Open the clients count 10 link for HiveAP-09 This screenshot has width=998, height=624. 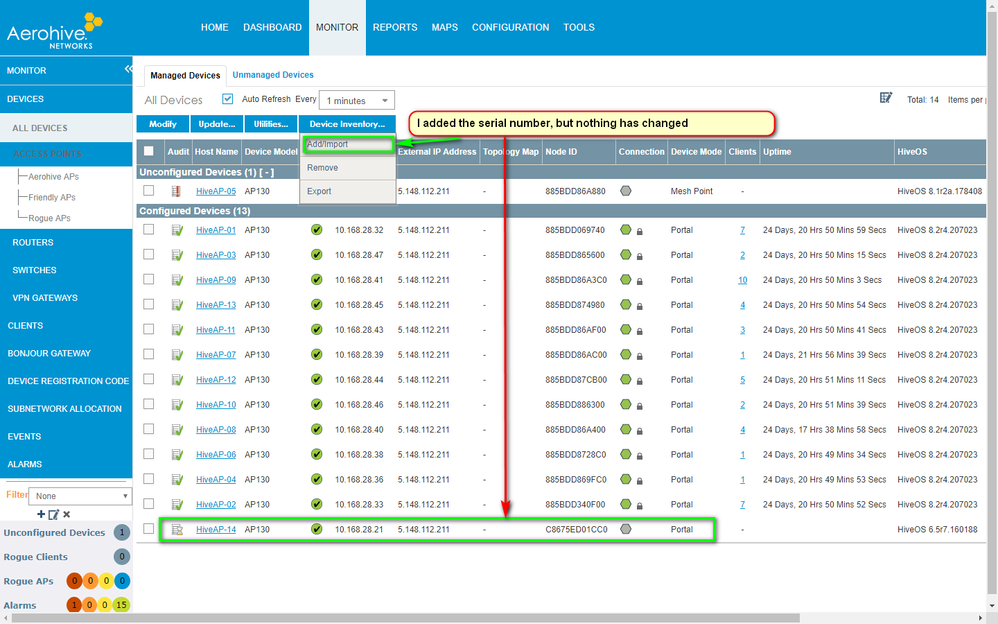[742, 280]
